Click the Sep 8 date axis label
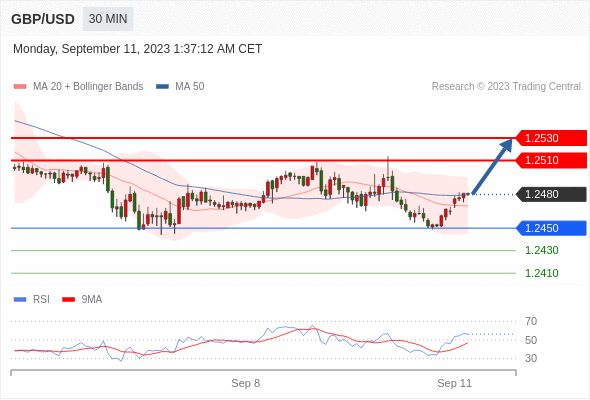The image size is (590, 400). tap(246, 383)
